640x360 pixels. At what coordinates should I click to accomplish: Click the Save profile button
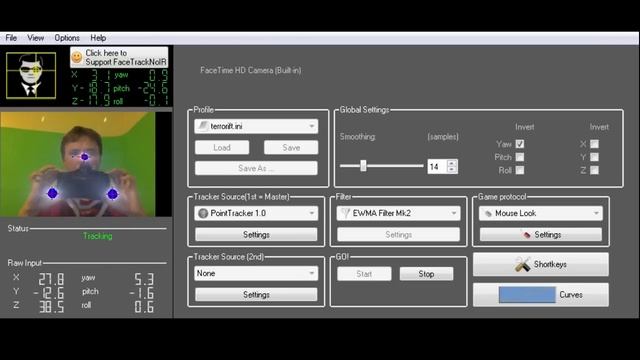pyautogui.click(x=291, y=147)
